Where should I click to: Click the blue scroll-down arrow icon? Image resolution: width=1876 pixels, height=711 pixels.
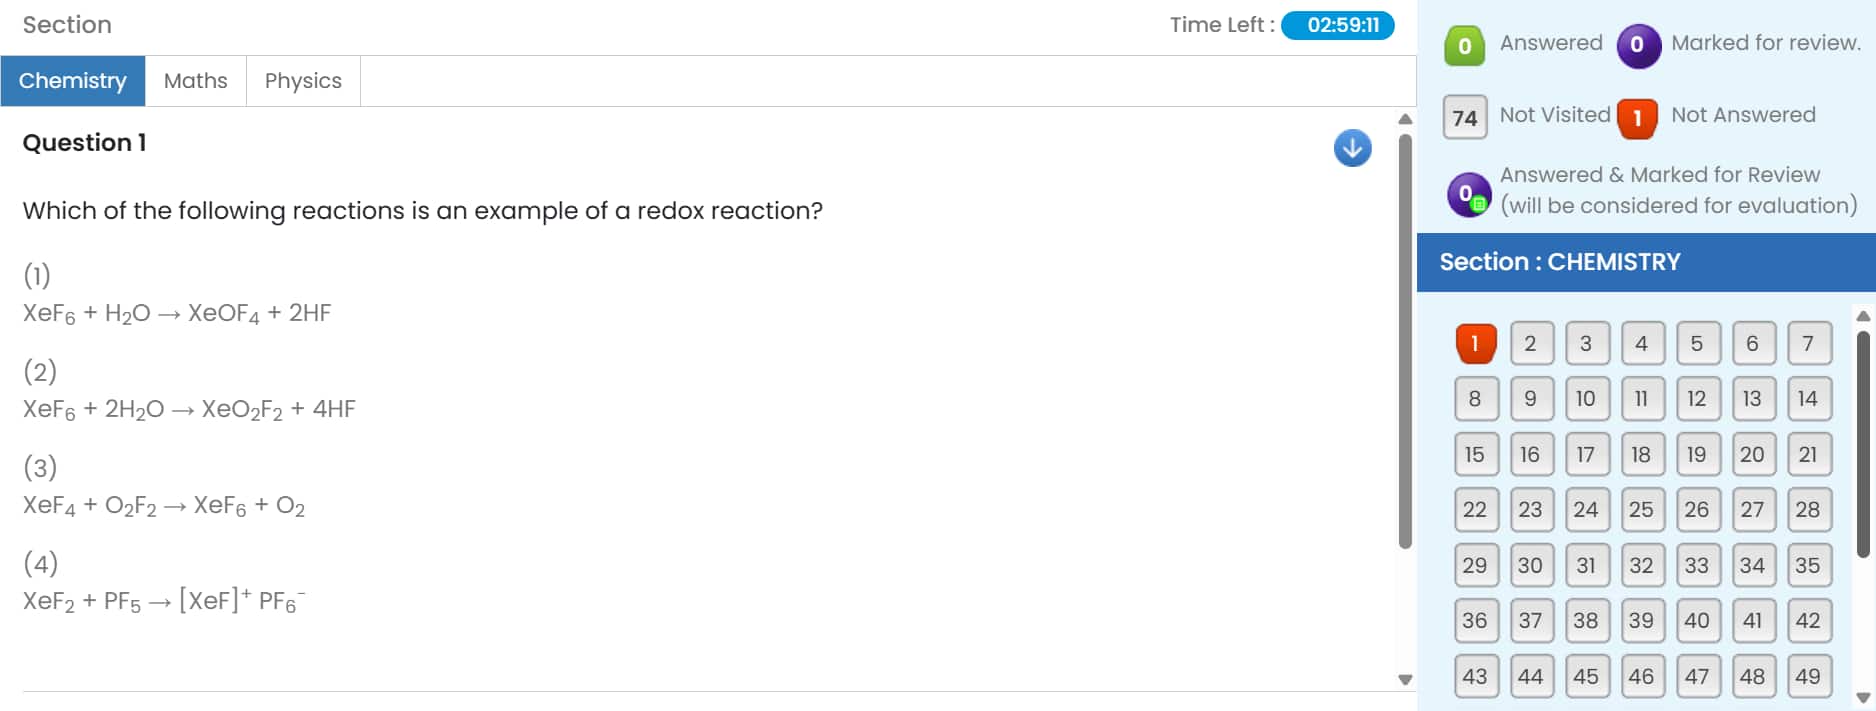click(1352, 148)
